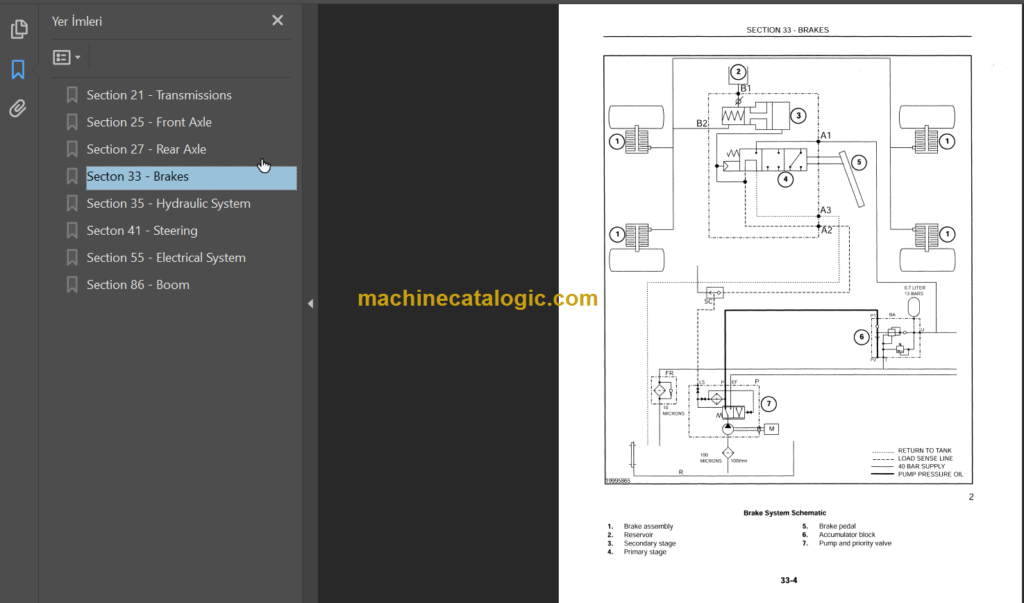This screenshot has width=1024, height=603.
Task: Open the bookmark options dropdown arrow
Action: (75, 57)
